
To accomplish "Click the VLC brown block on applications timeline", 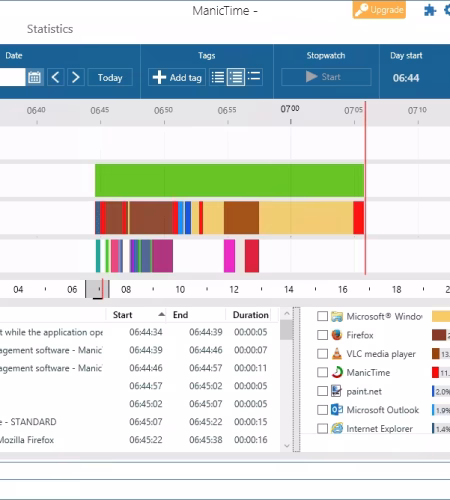I will click(x=241, y=218).
